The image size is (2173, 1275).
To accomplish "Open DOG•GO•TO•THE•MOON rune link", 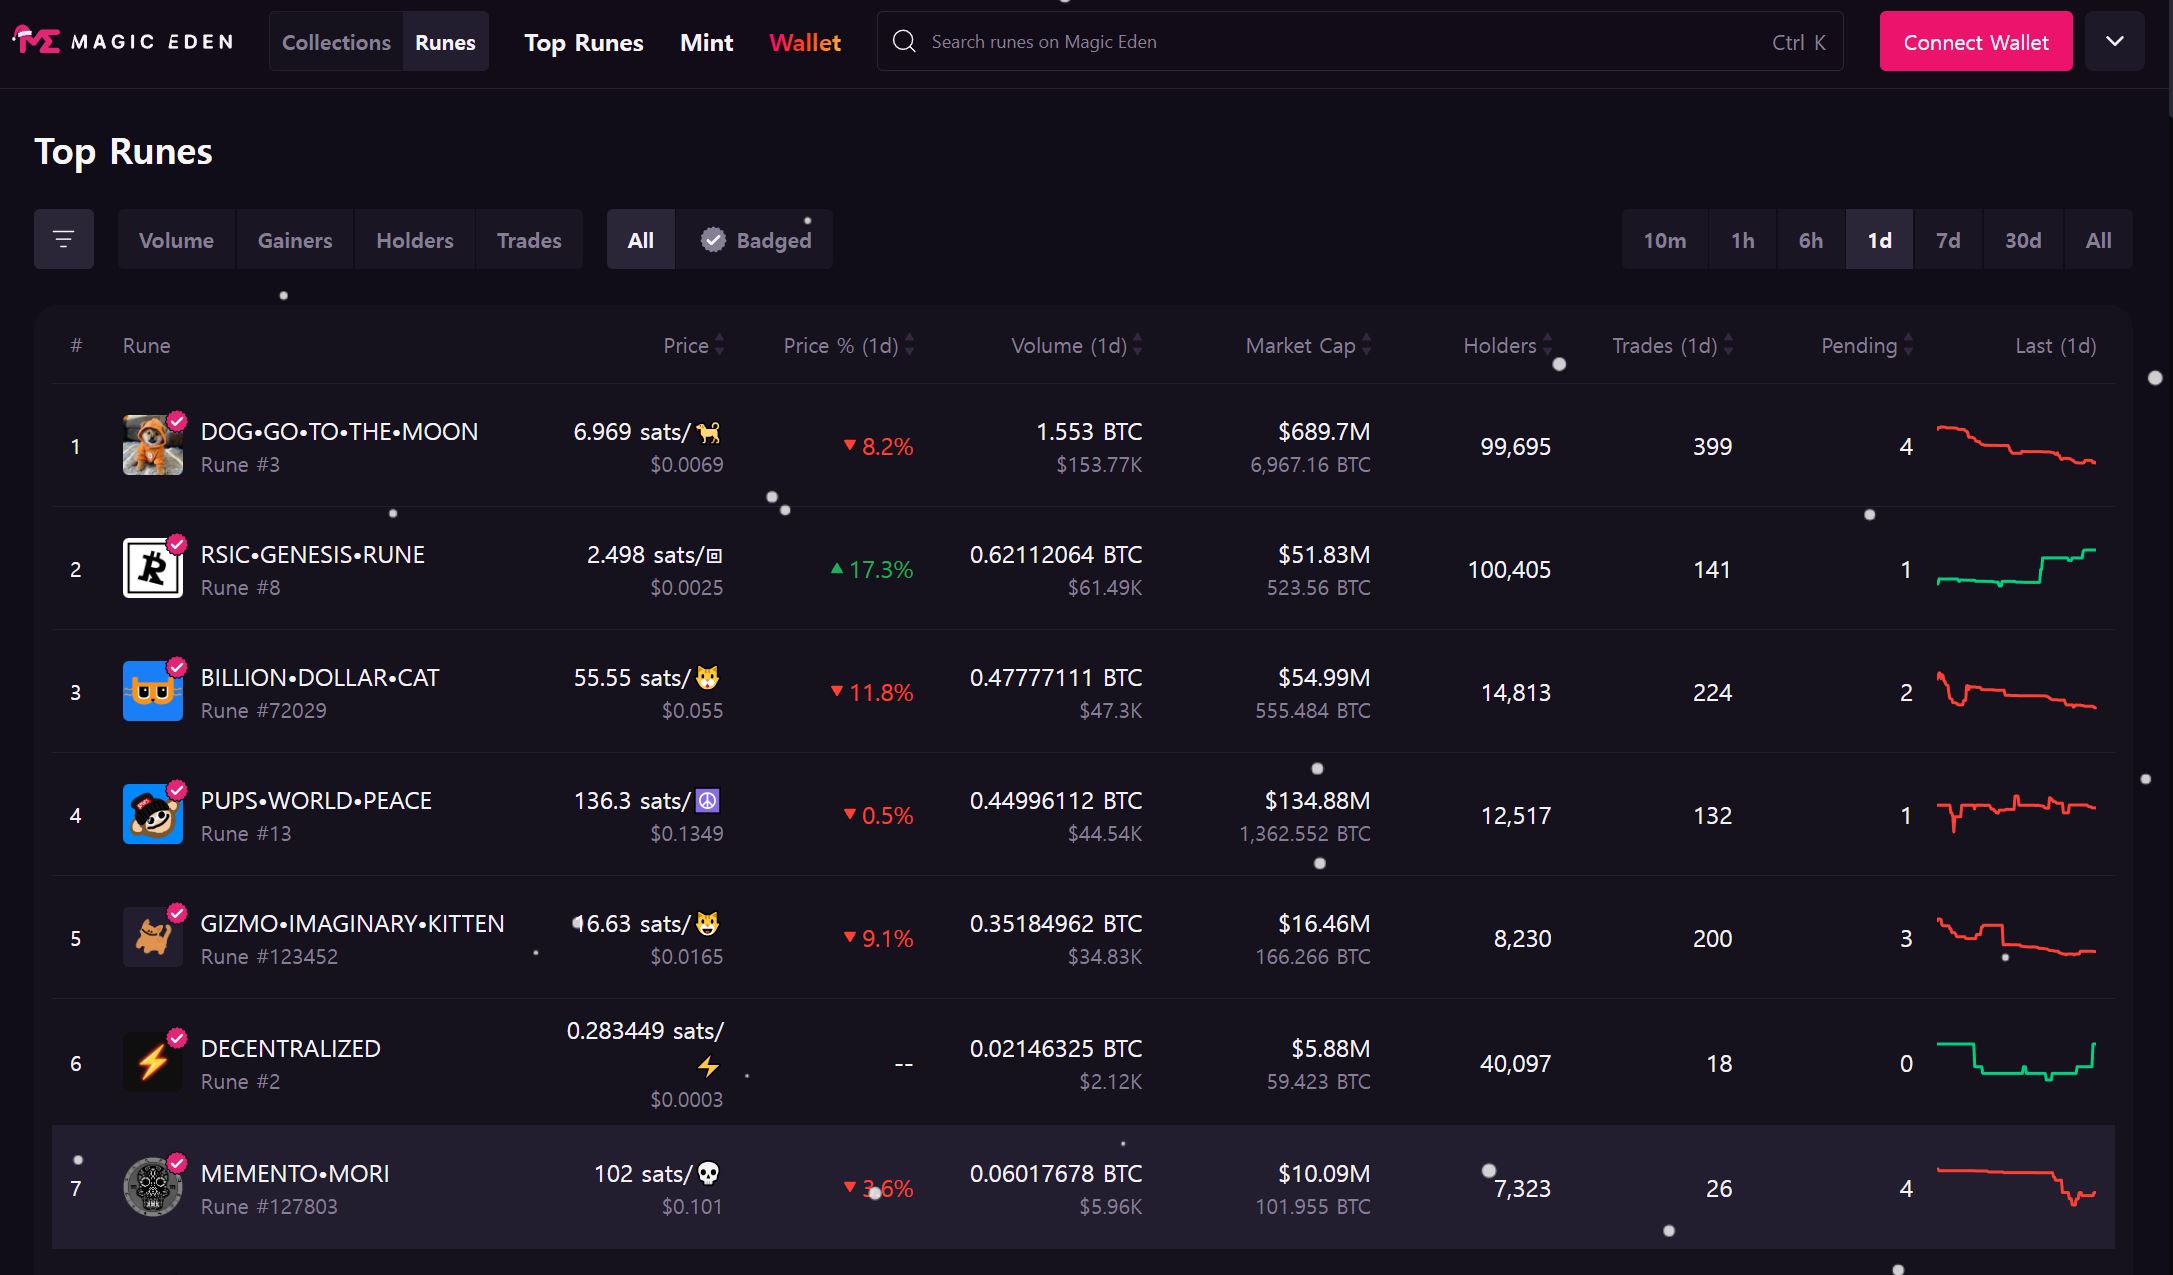I will point(339,432).
